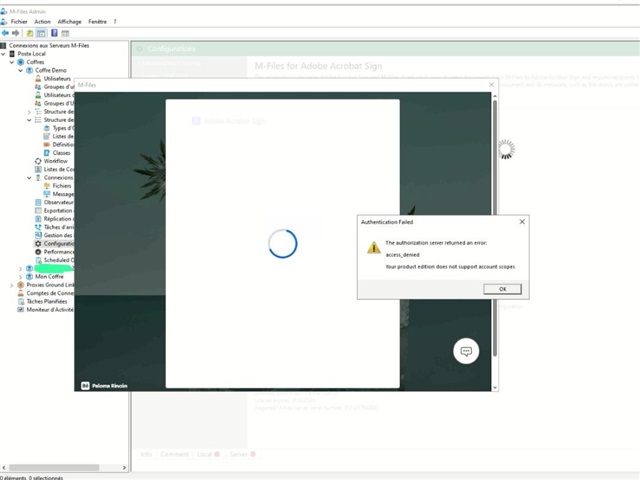
Task: Click the show/hide action pane toolbar icon
Action: 65,33
